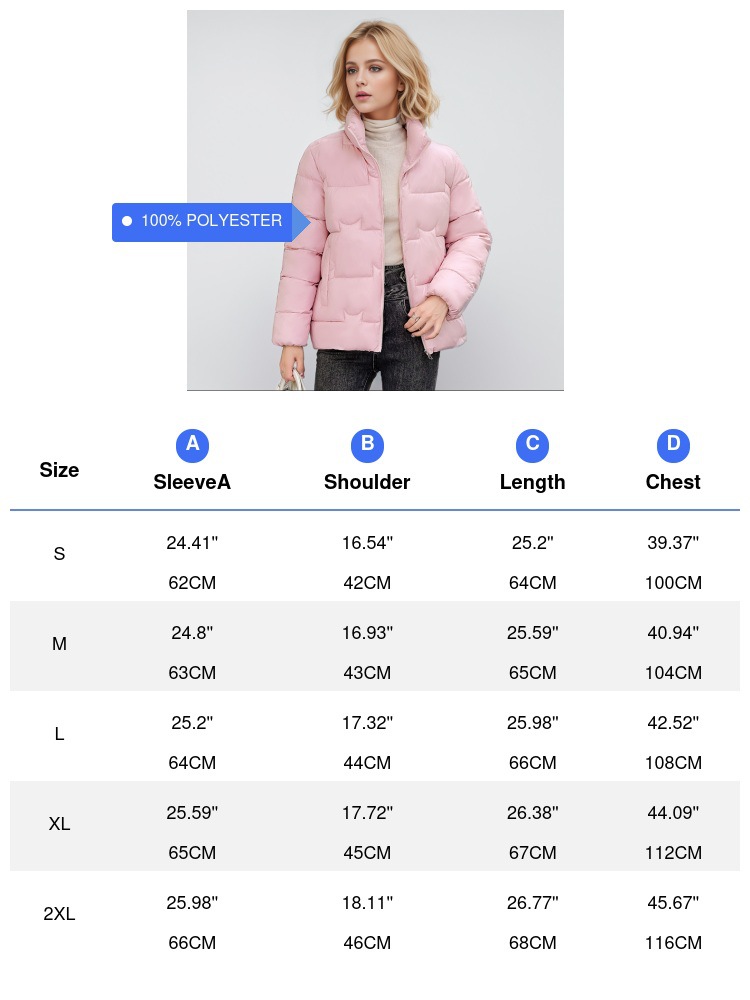Click the 46CM shoulder value
The image size is (750, 1000).
tap(367, 943)
